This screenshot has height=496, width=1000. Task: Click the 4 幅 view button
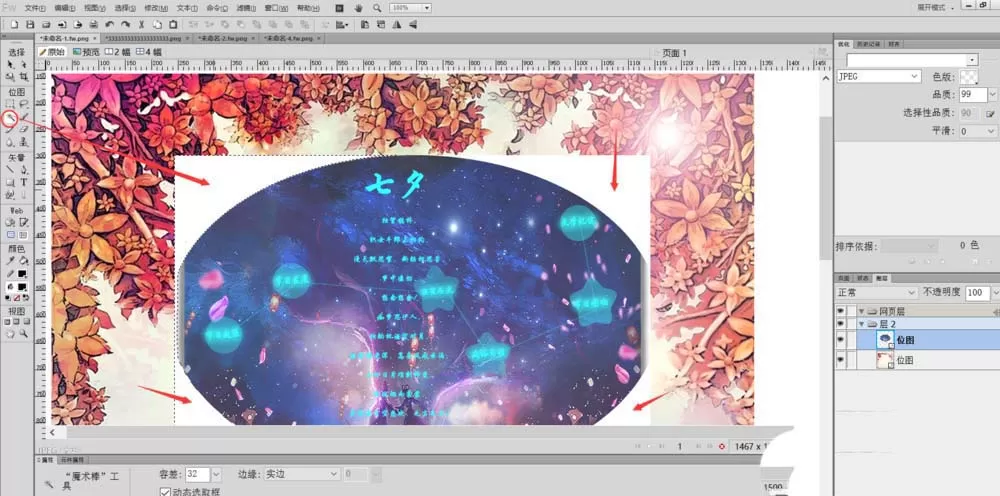click(x=149, y=52)
